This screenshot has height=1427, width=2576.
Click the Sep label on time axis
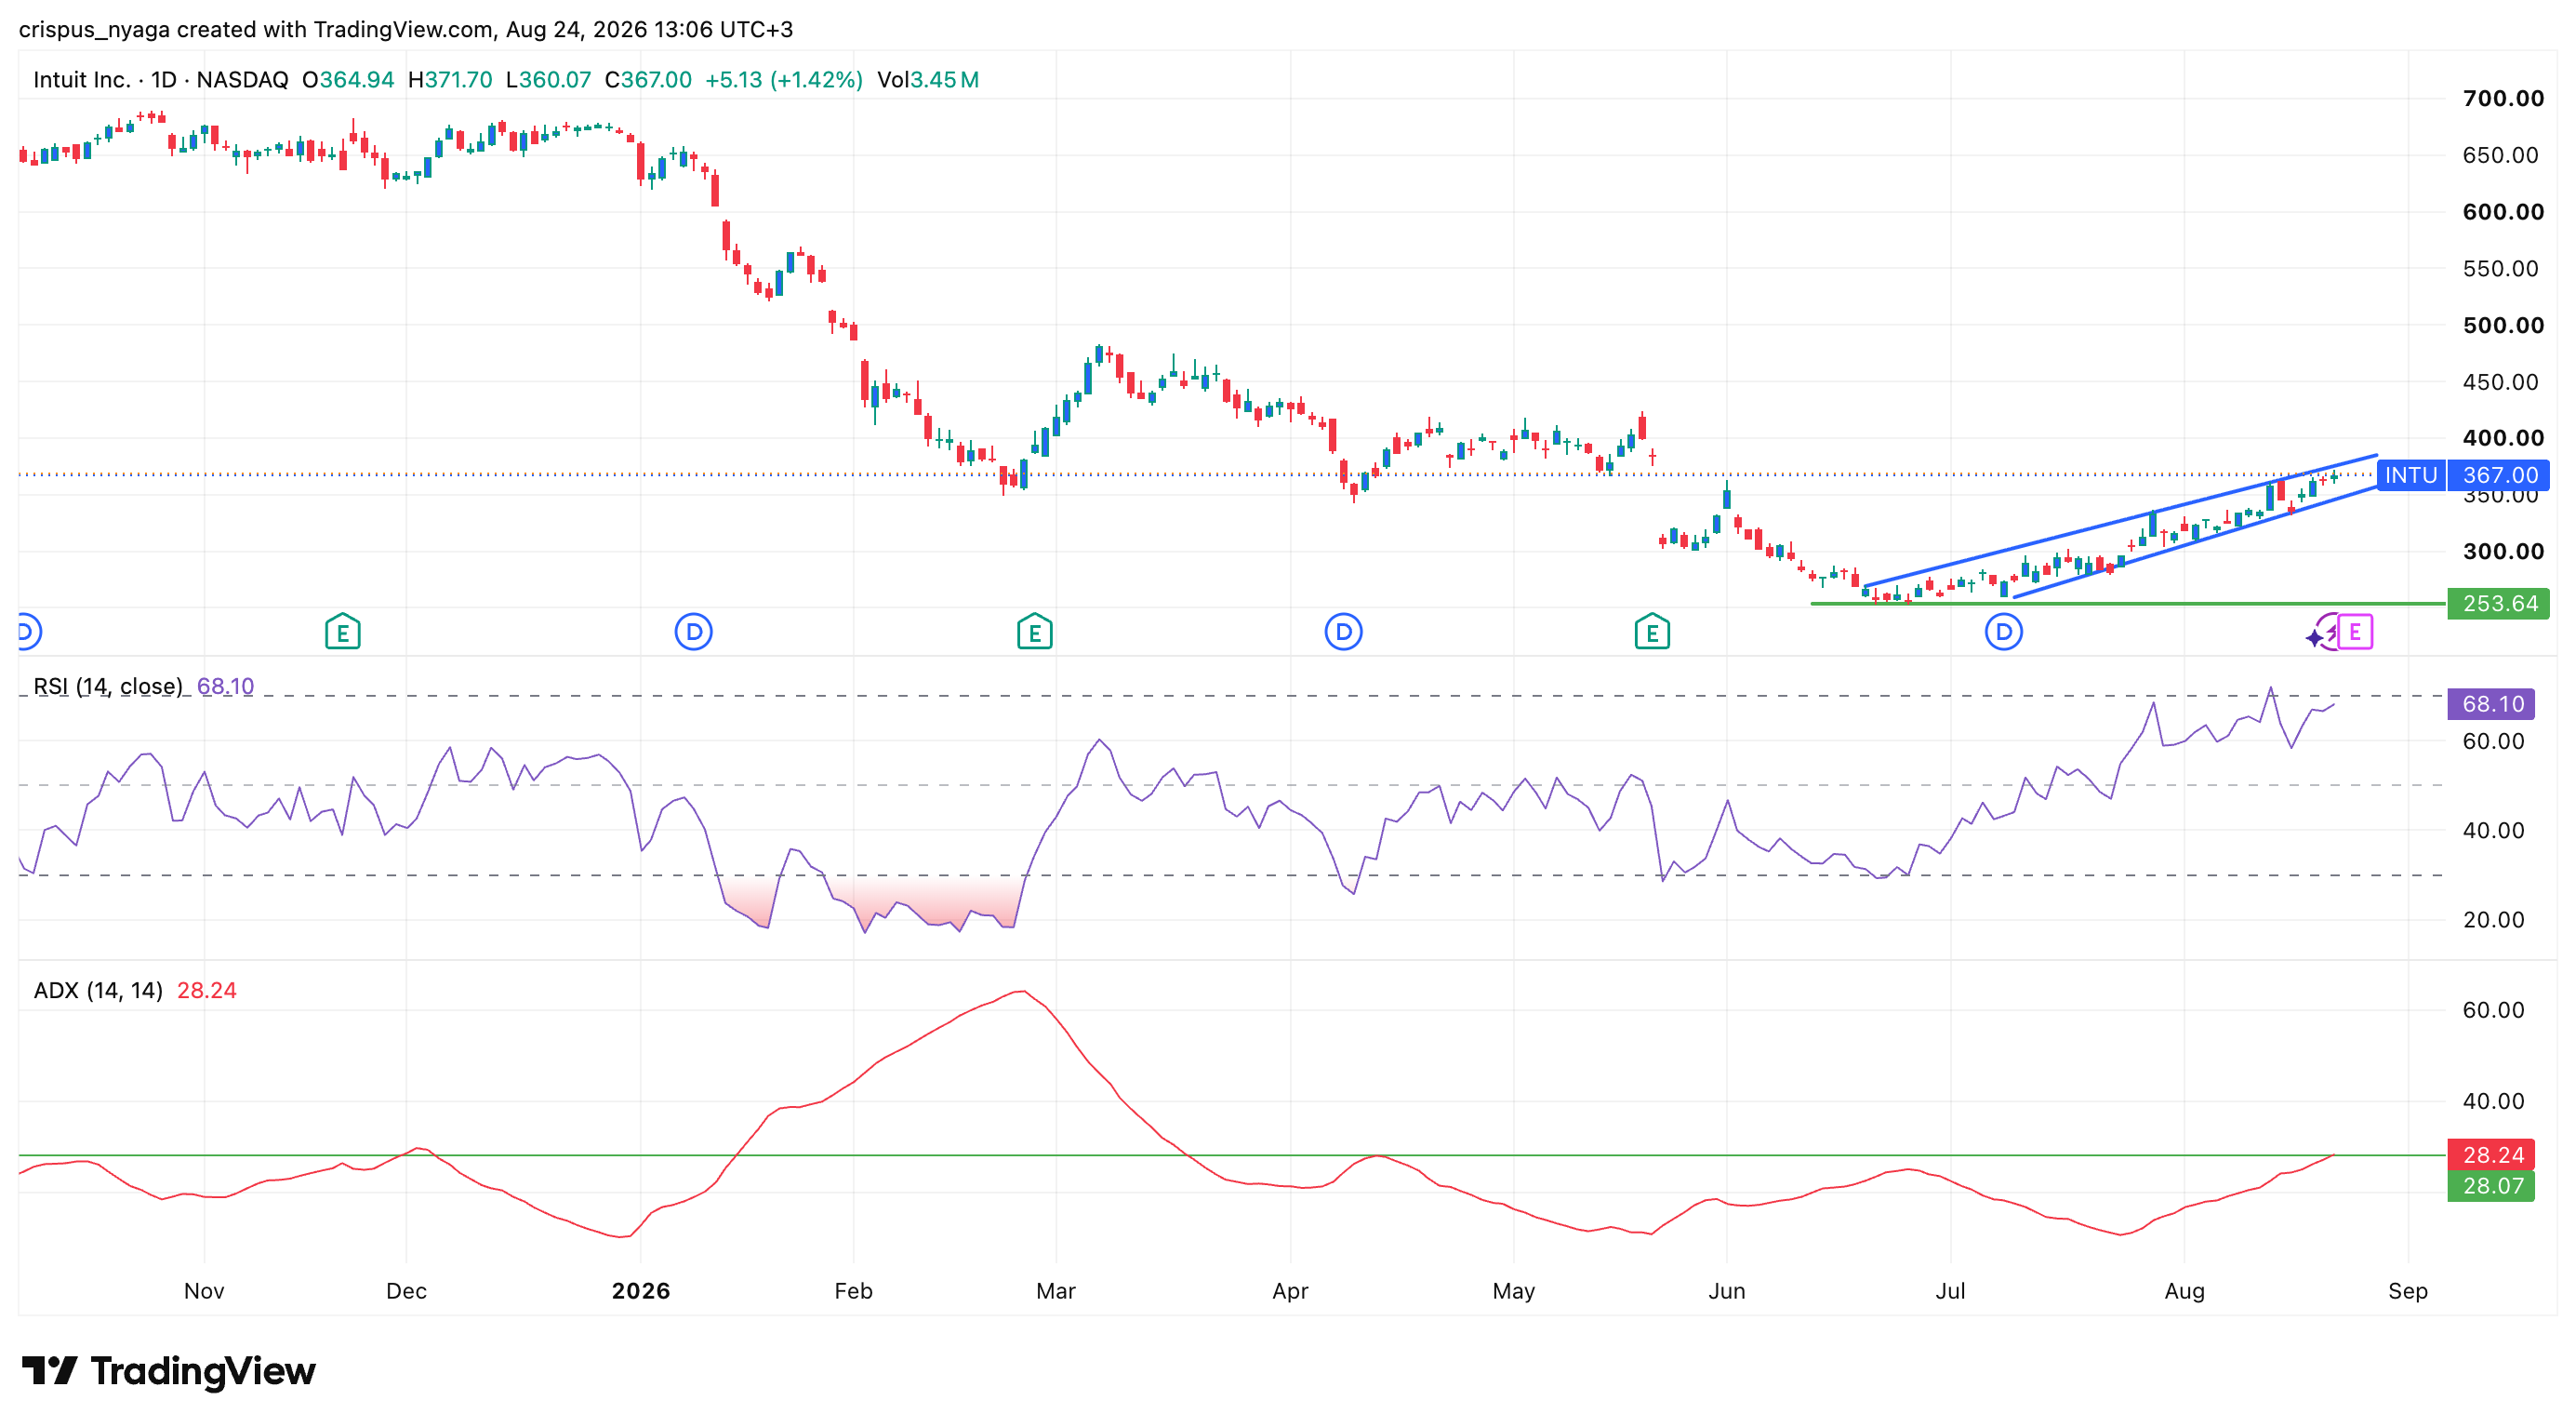[2408, 1291]
